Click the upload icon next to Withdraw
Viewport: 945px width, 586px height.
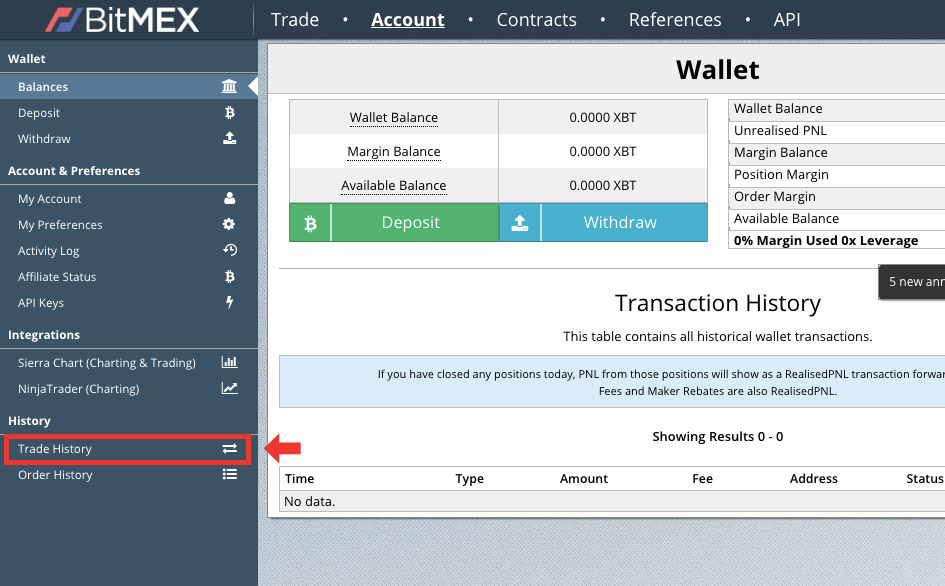[229, 139]
